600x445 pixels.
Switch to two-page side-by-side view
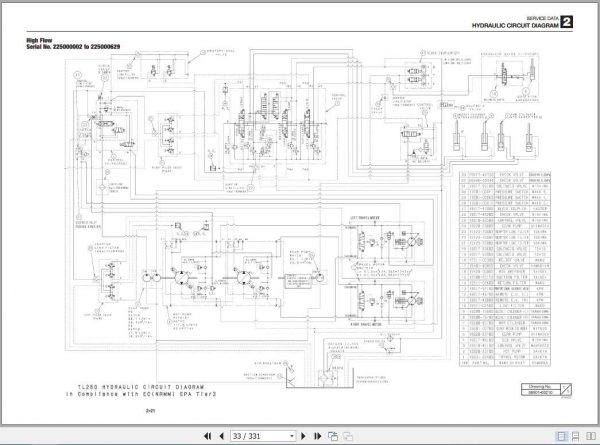pyautogui.click(x=591, y=436)
